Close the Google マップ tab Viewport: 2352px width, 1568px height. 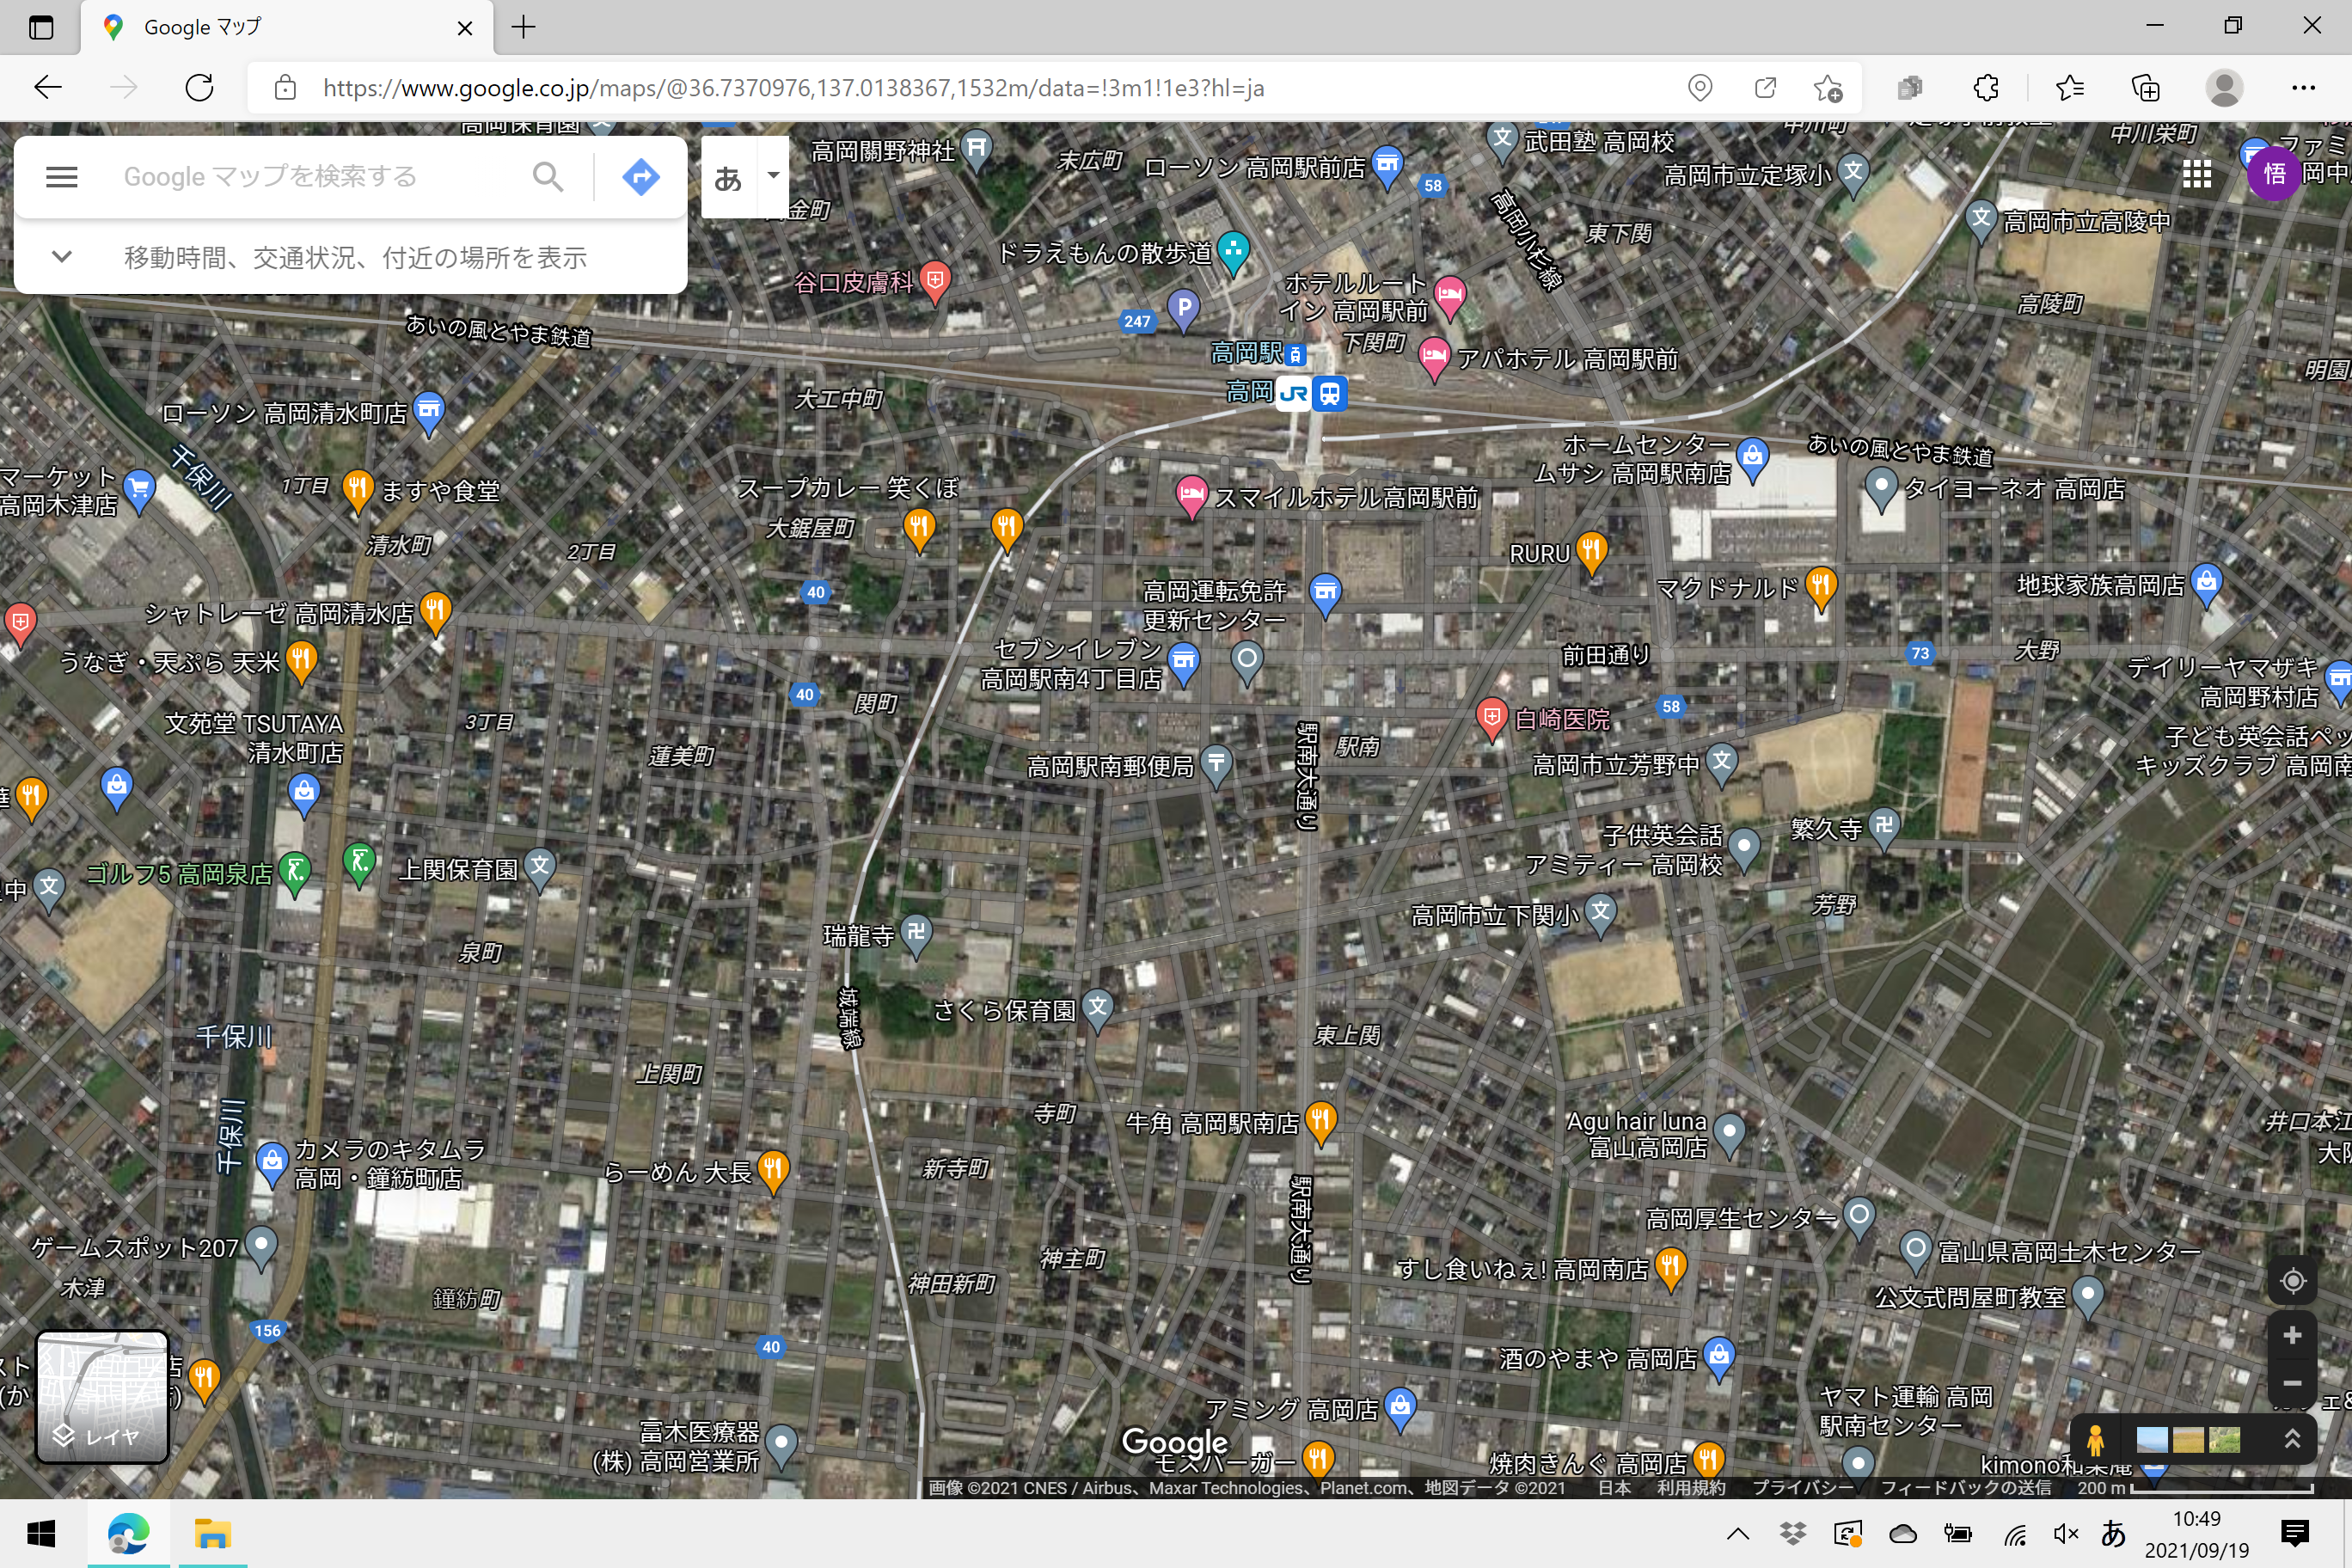coord(464,28)
